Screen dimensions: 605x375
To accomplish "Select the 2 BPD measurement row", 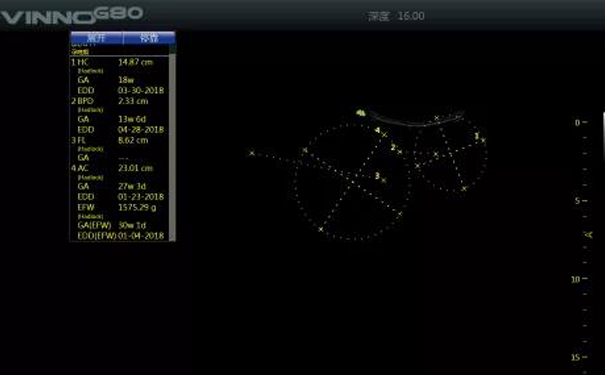I will [119, 101].
